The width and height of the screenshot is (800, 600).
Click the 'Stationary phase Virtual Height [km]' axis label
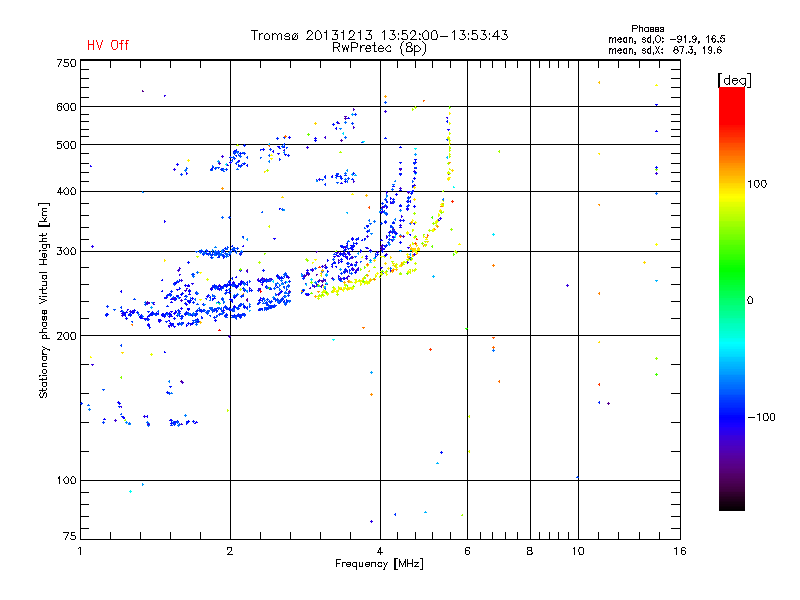(x=44, y=300)
